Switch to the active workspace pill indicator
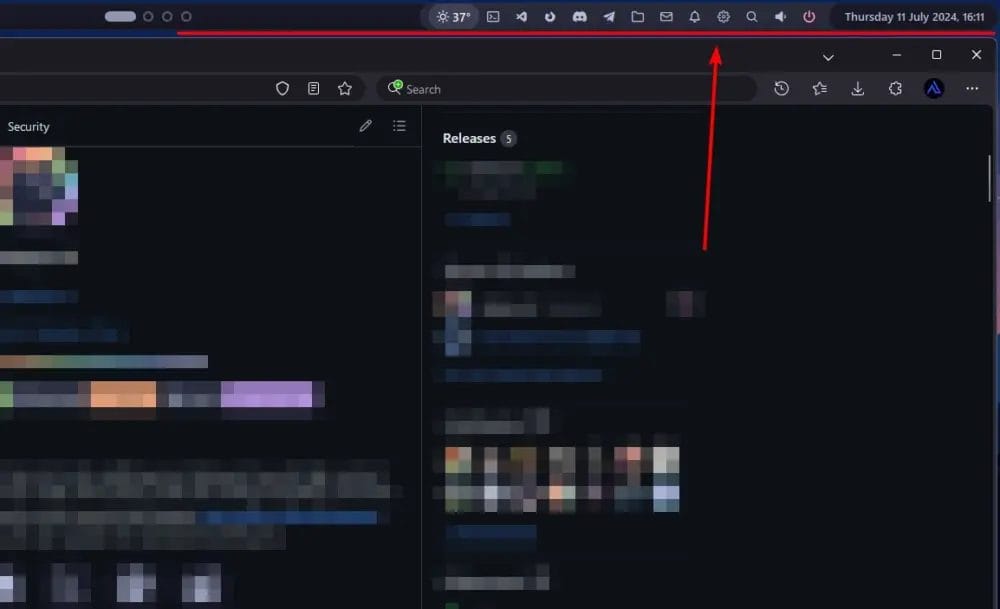The width and height of the screenshot is (1000, 609). click(x=120, y=17)
